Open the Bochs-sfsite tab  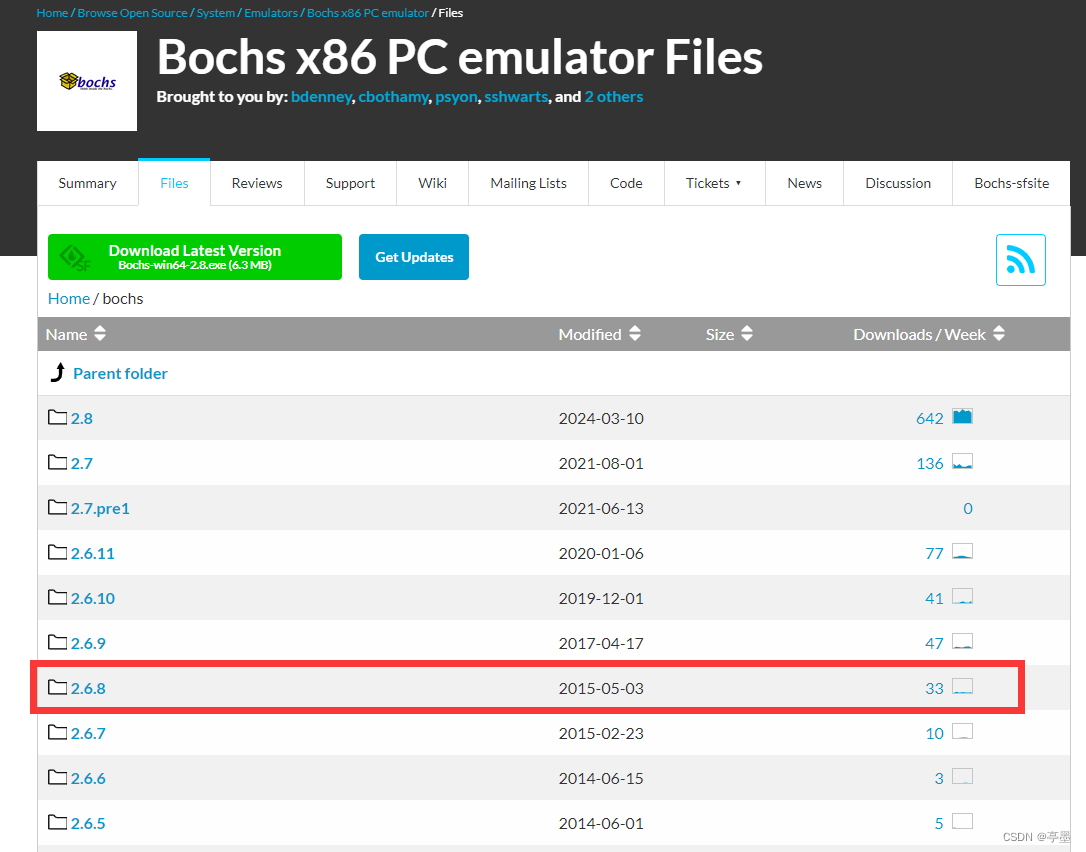(x=1011, y=183)
